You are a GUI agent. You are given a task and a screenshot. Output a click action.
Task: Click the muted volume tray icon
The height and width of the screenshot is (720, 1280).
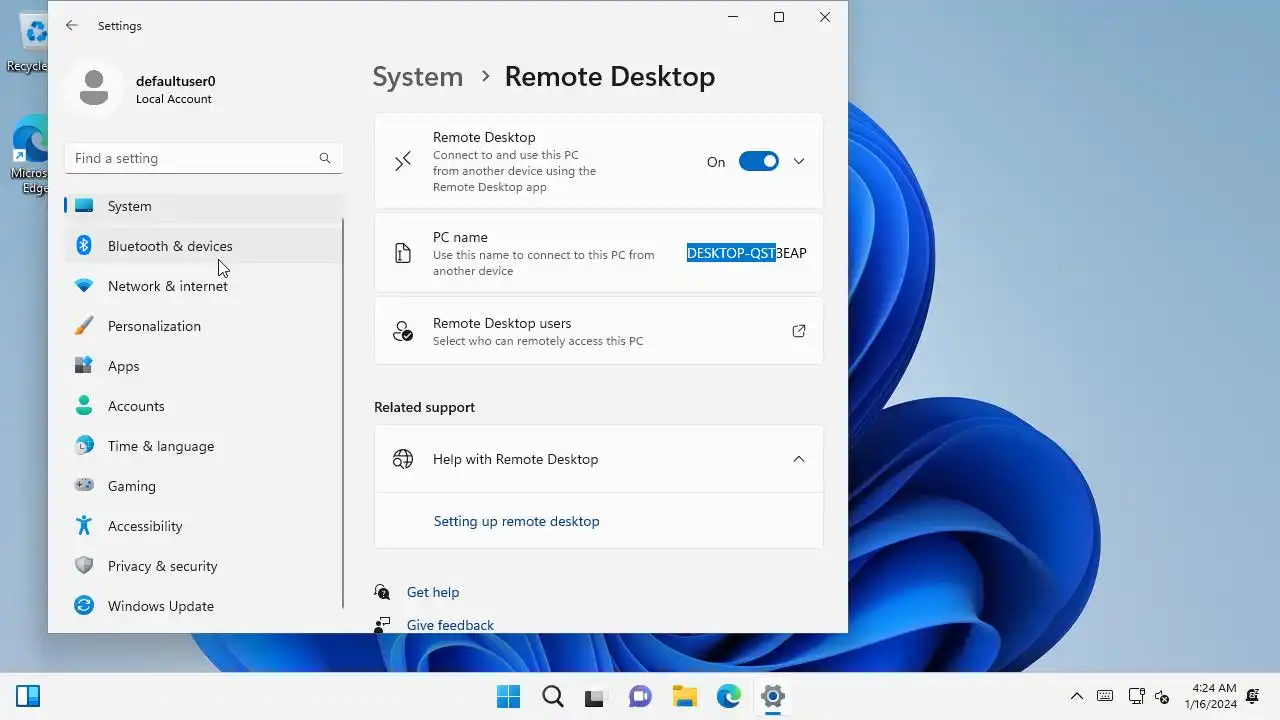click(1162, 696)
